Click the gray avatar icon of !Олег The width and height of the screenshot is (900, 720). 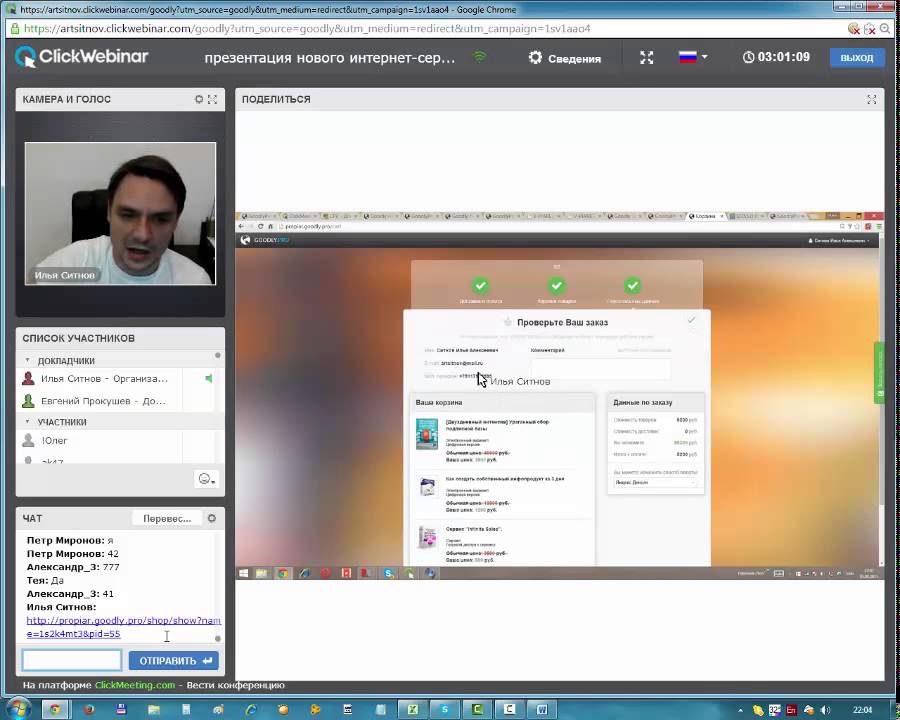pos(28,440)
